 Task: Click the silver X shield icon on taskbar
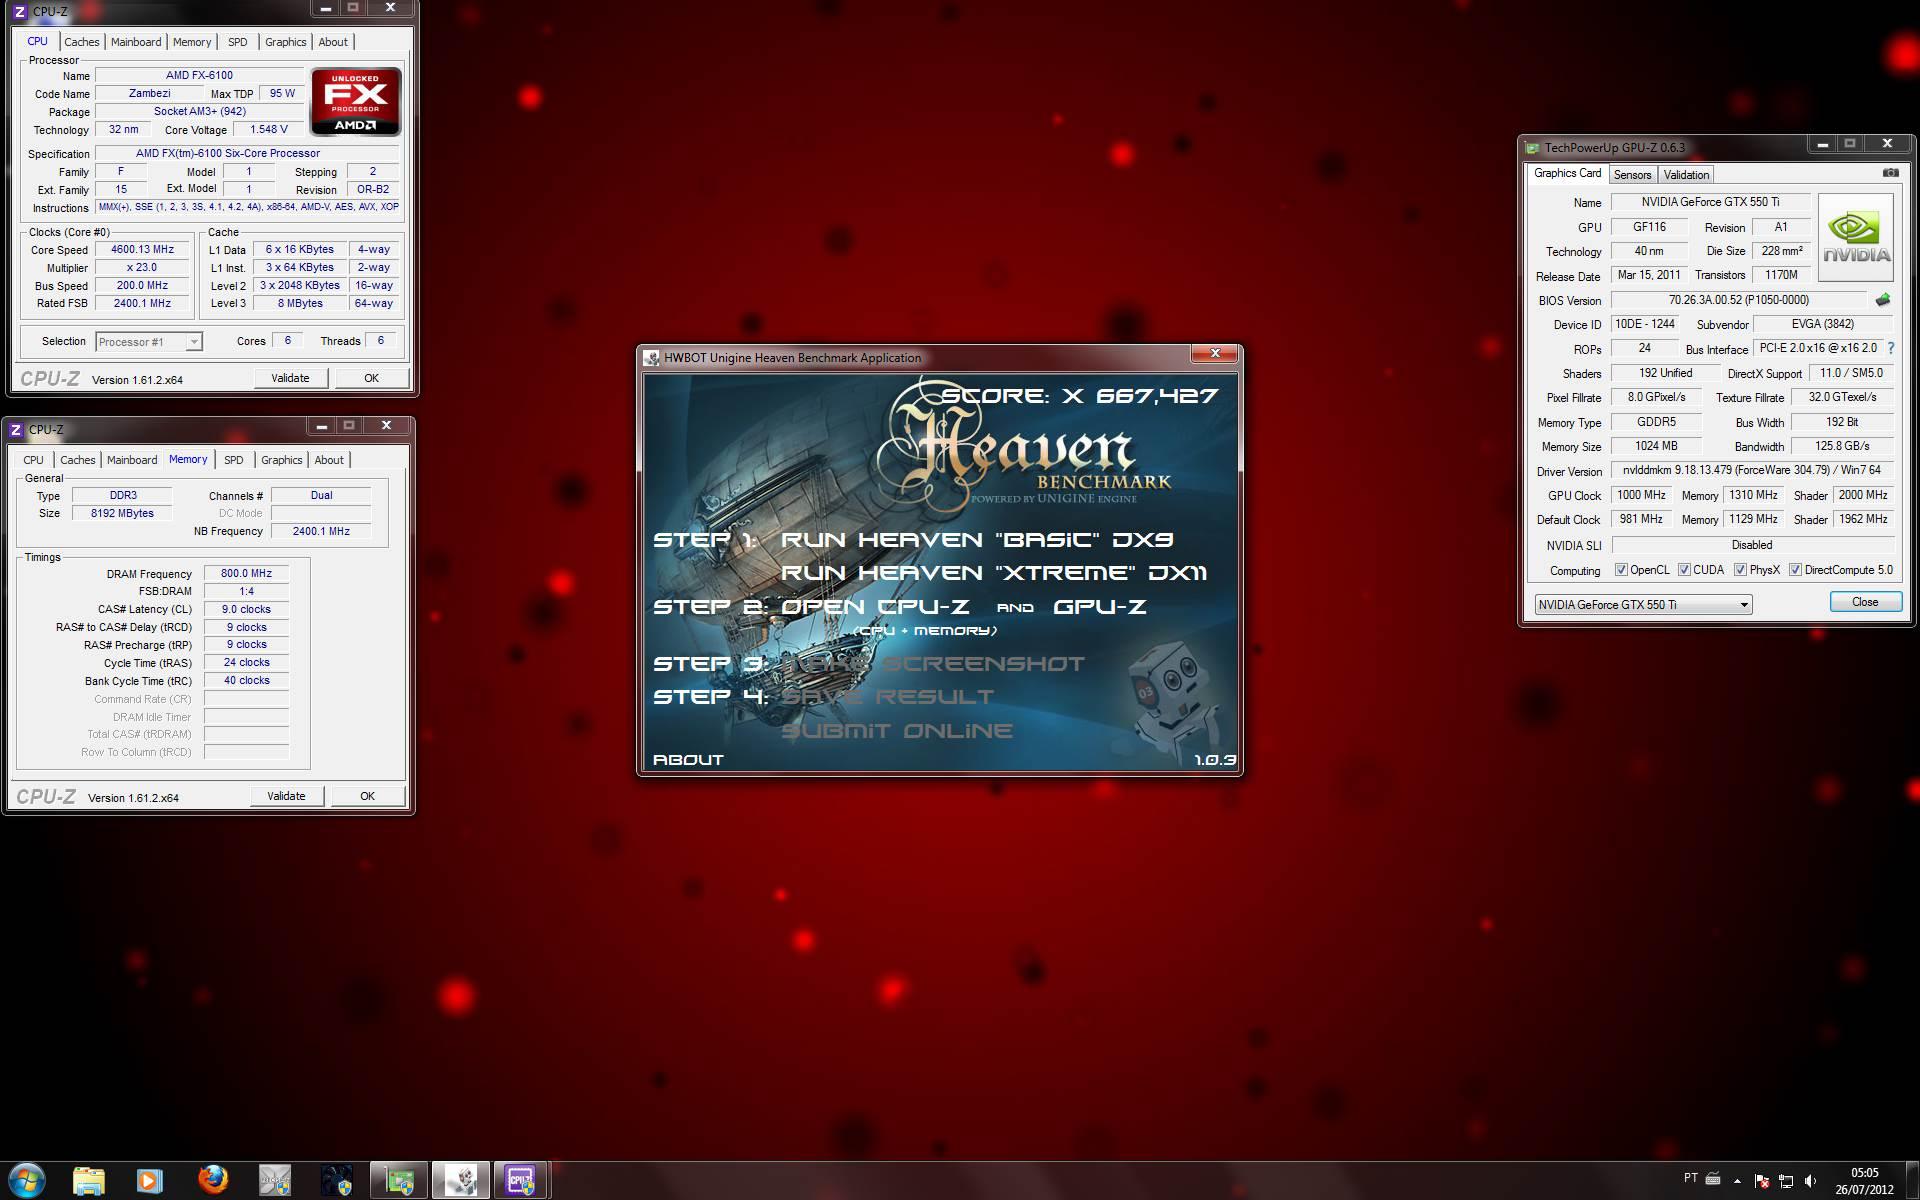point(275,1181)
